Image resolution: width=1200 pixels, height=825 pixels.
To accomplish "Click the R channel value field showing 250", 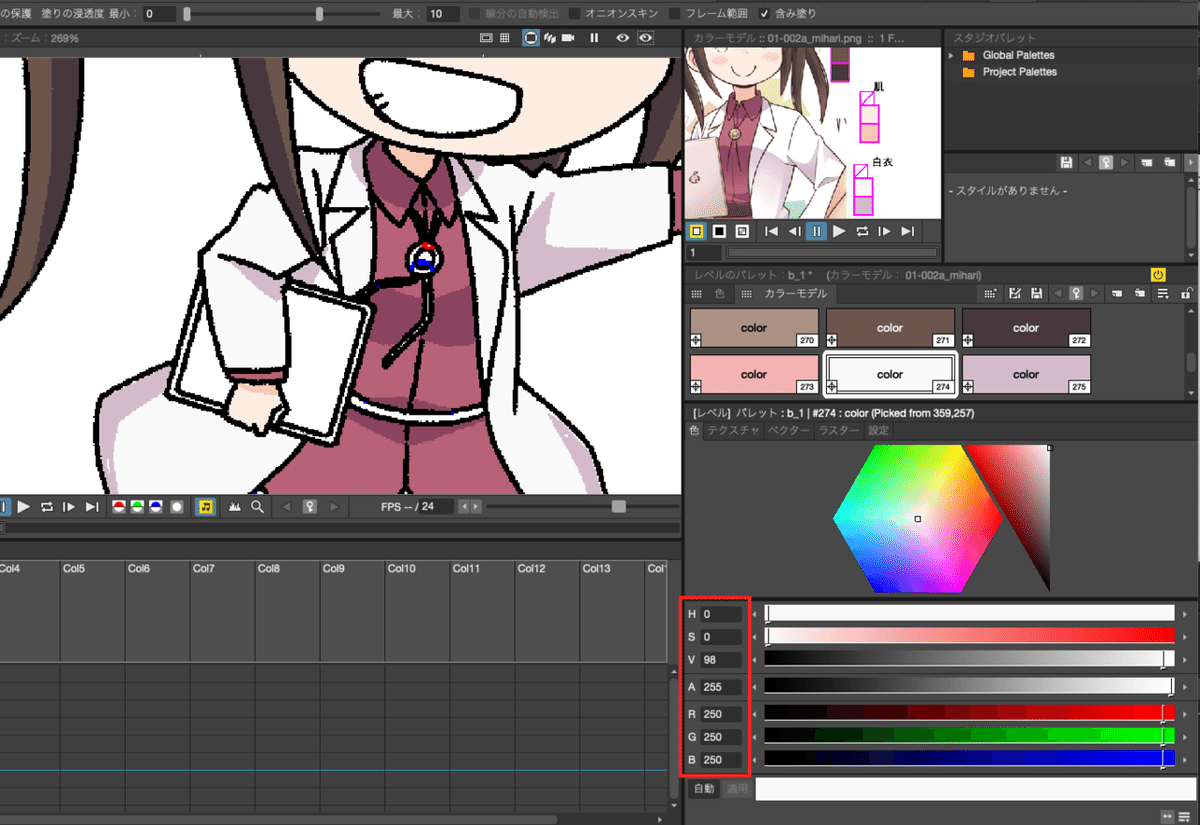I will coord(721,714).
